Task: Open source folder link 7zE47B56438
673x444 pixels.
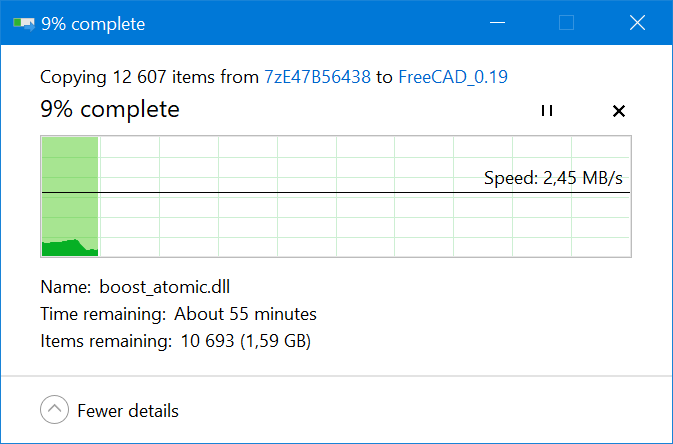Action: [x=317, y=76]
